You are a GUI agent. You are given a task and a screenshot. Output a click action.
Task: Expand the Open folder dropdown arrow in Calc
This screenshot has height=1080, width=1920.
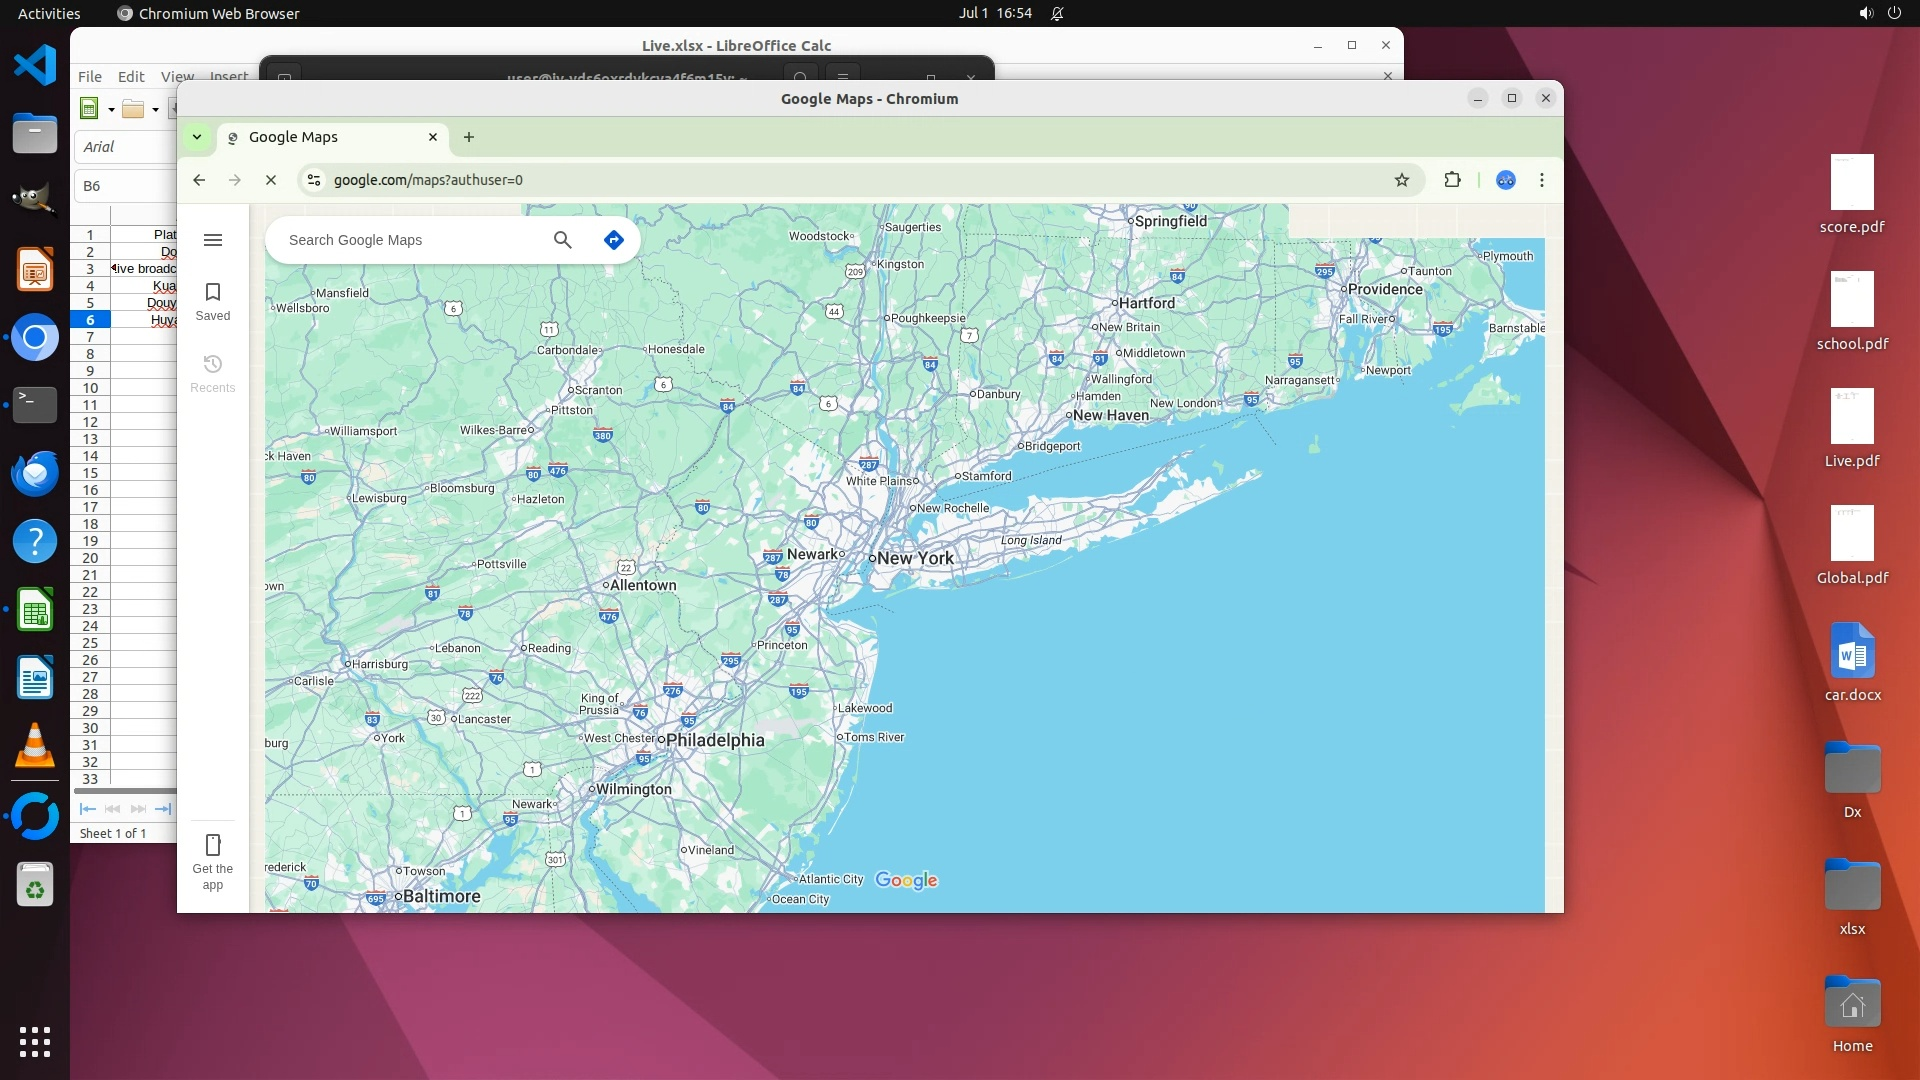(x=156, y=109)
